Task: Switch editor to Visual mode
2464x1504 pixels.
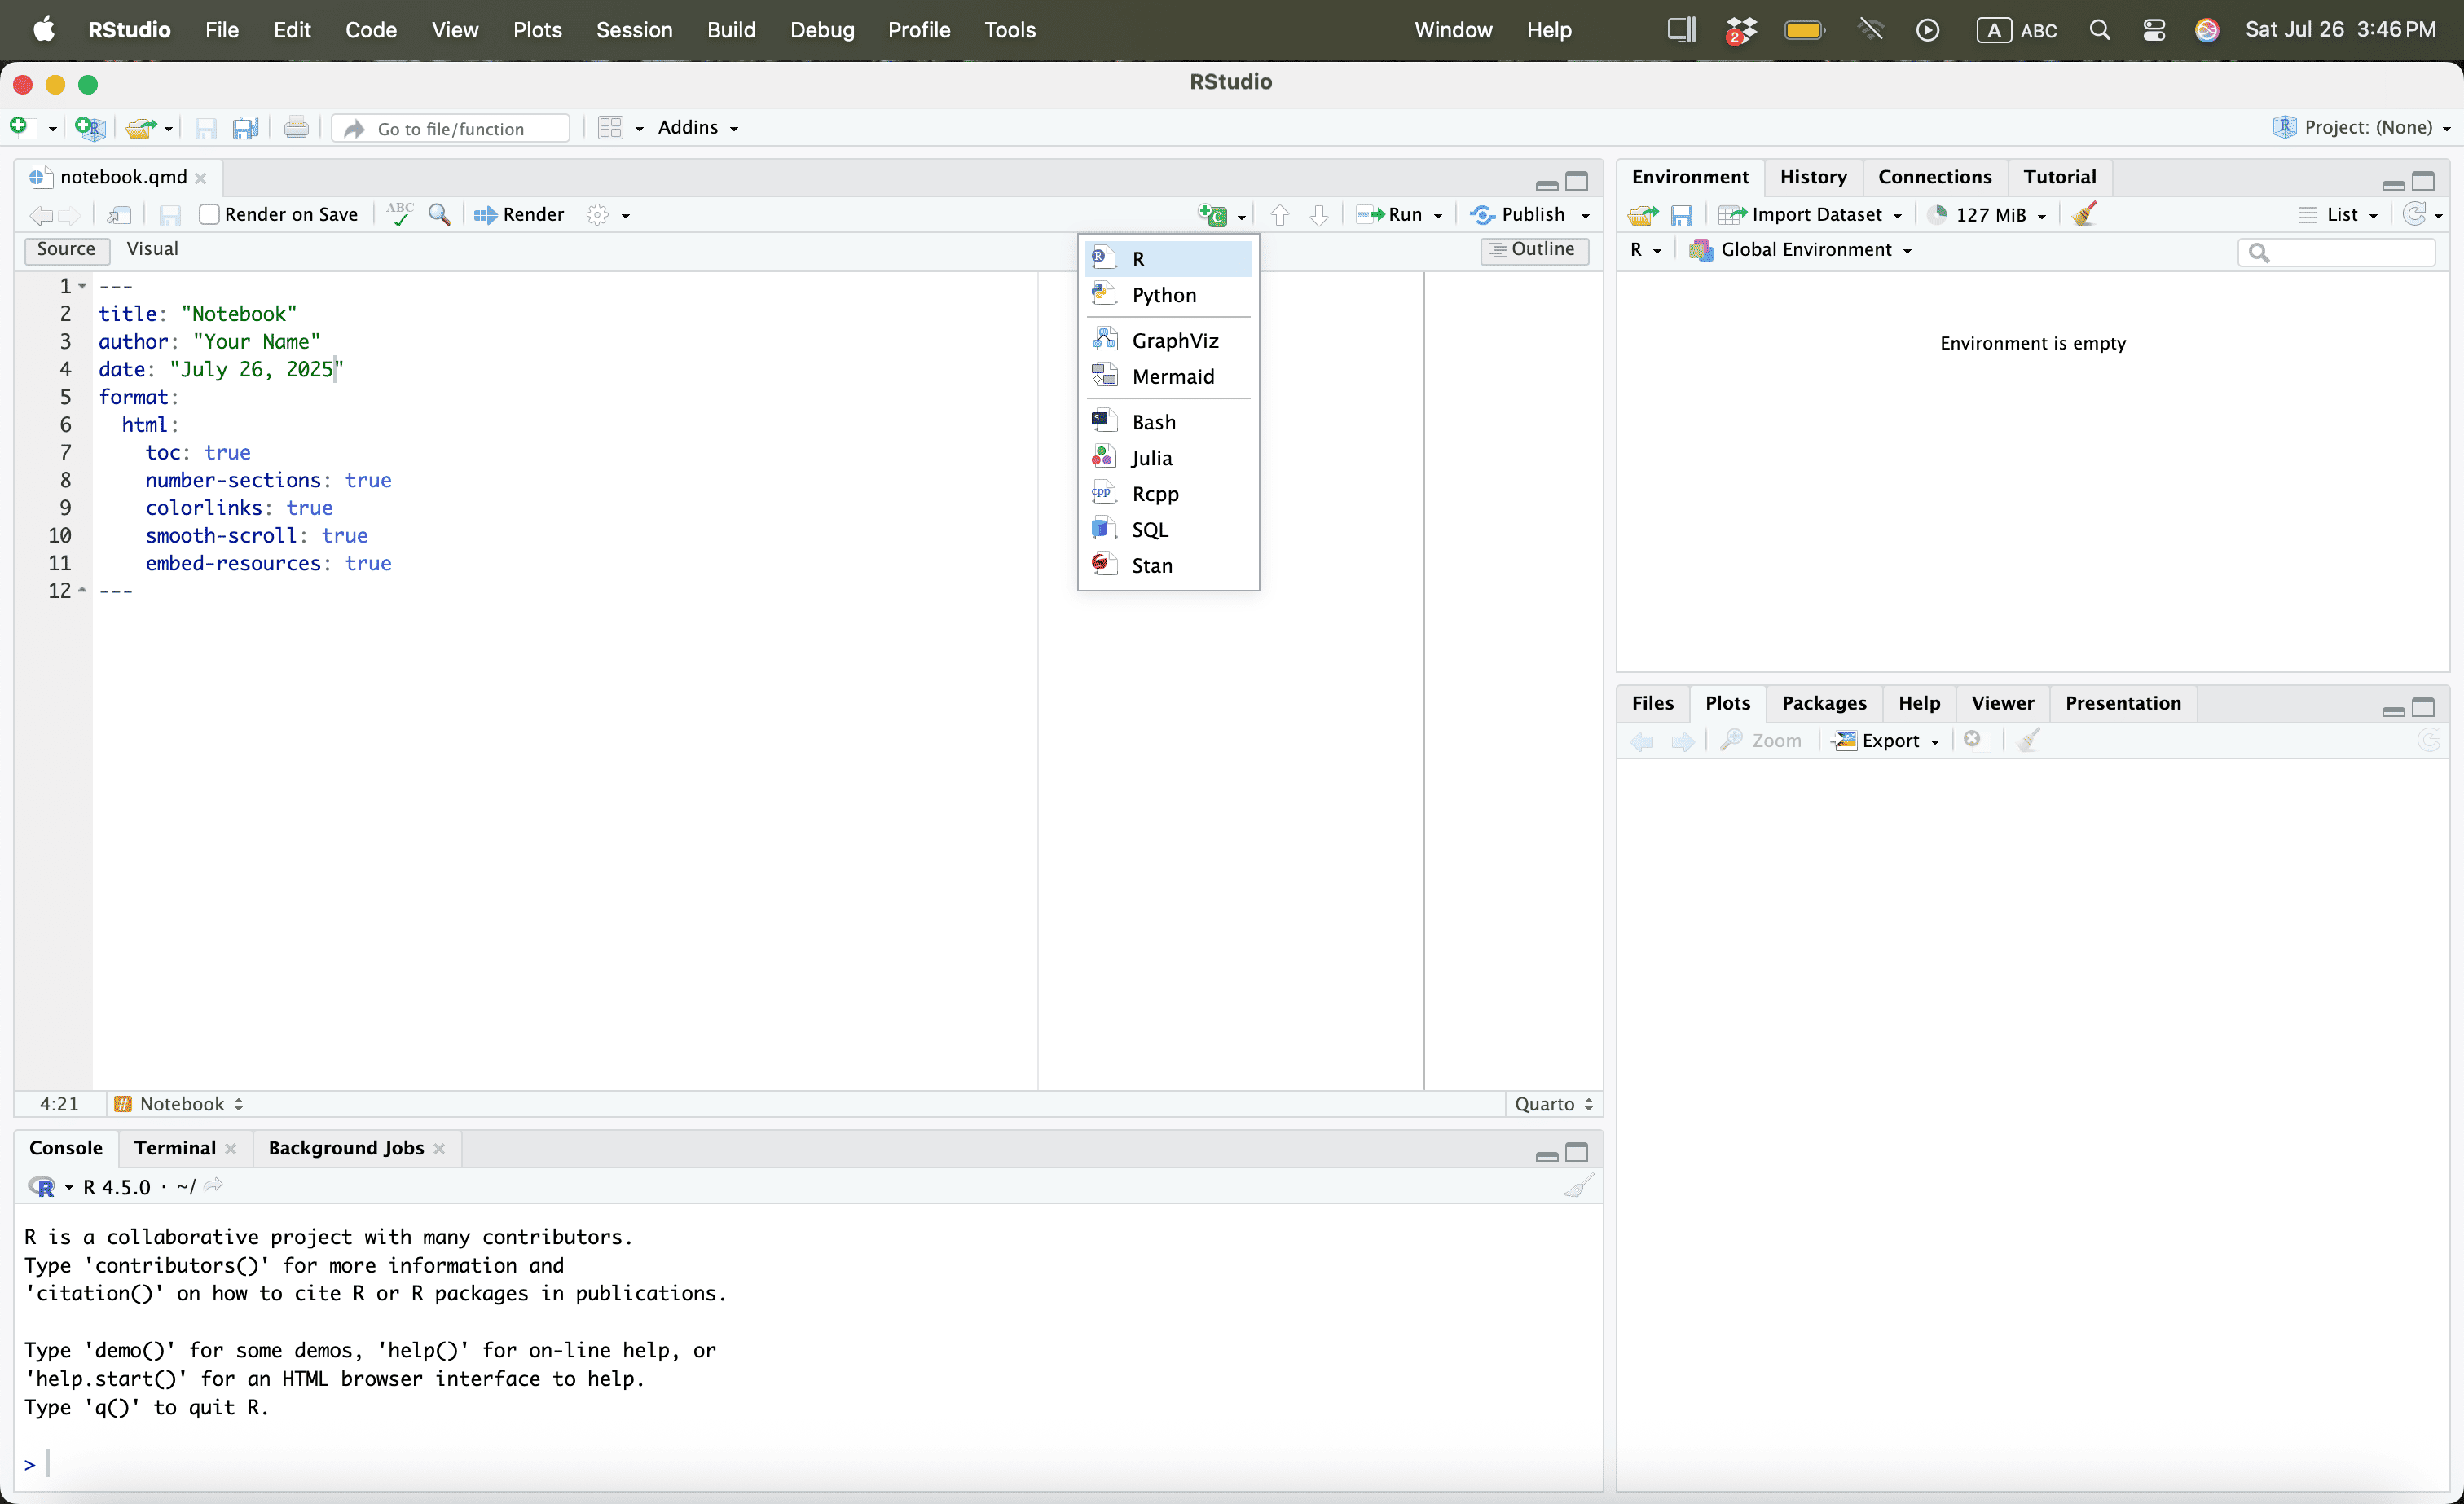Action: (152, 248)
